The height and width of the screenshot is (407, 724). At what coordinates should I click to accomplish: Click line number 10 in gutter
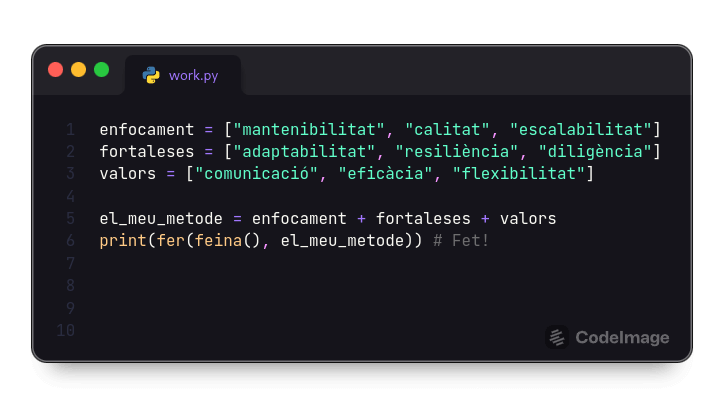coord(66,330)
